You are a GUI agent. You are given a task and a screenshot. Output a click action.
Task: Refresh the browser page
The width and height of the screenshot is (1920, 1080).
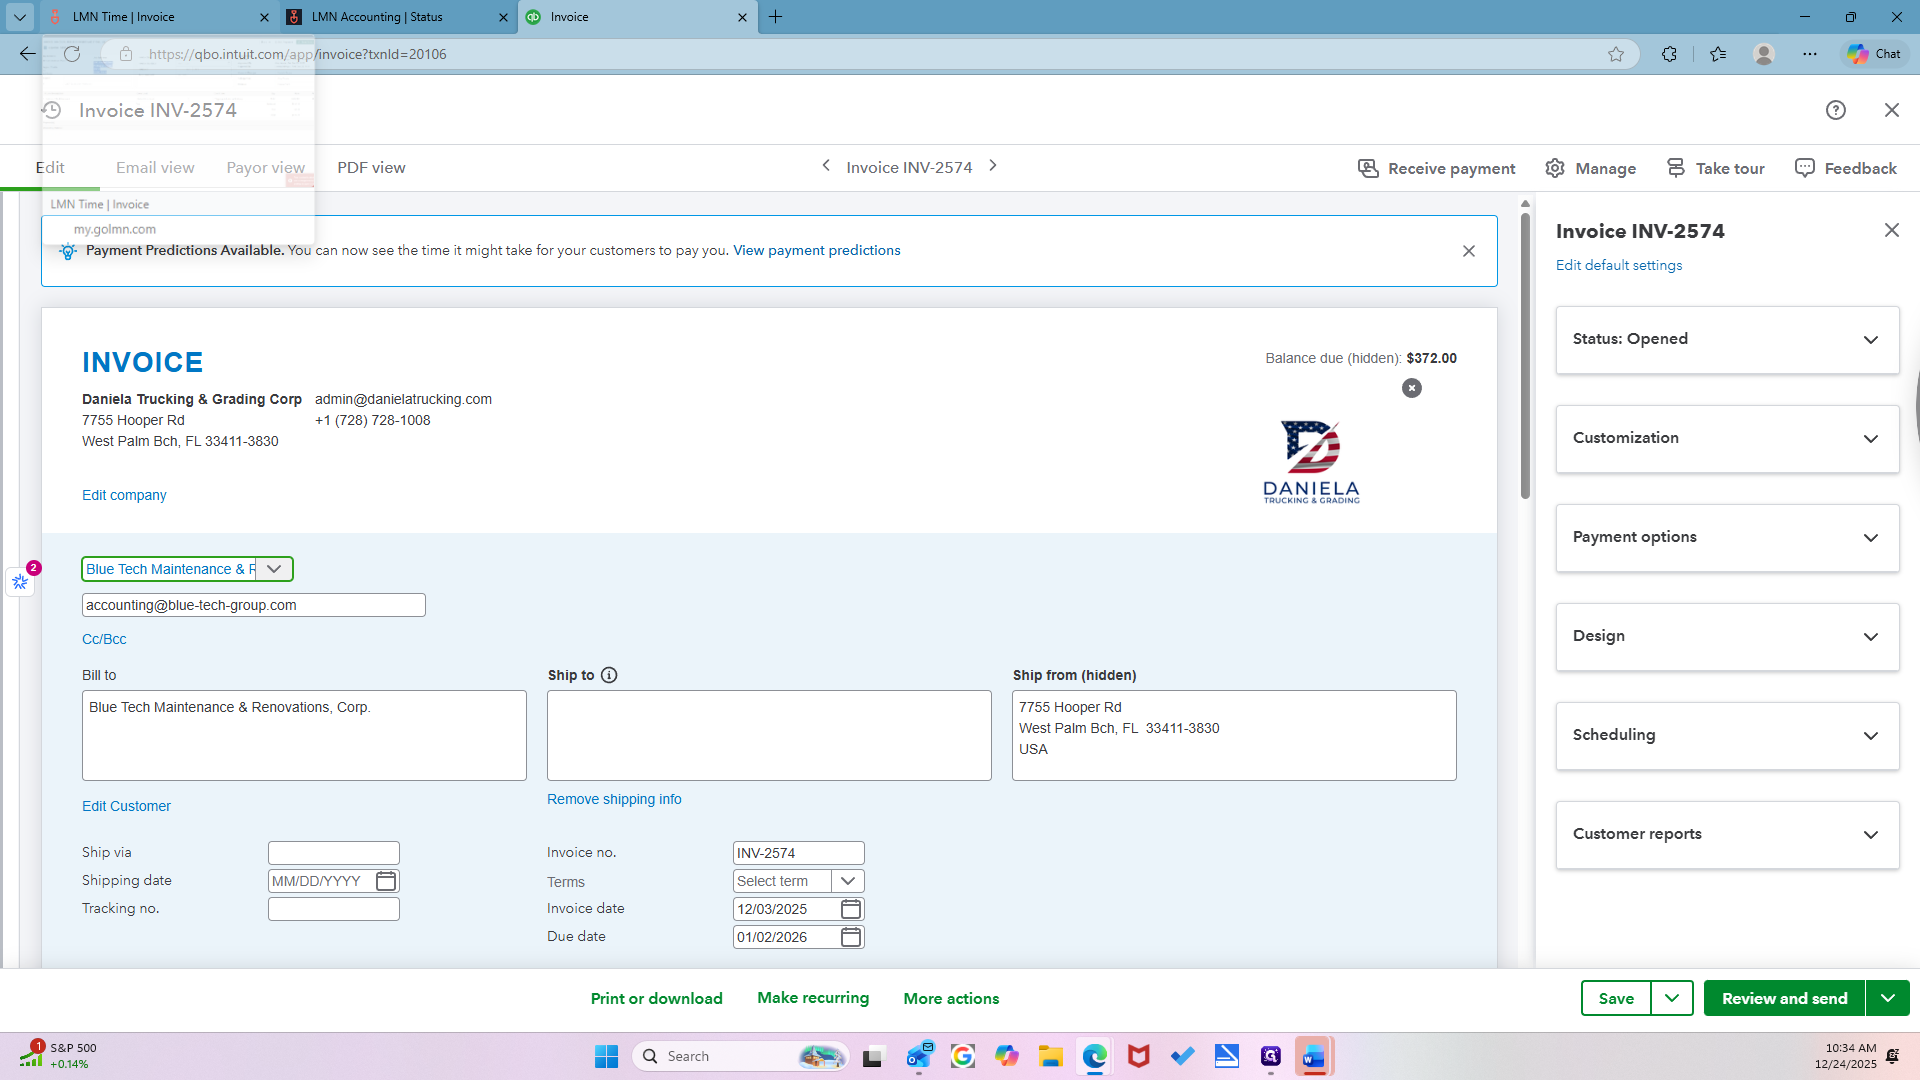pyautogui.click(x=72, y=54)
